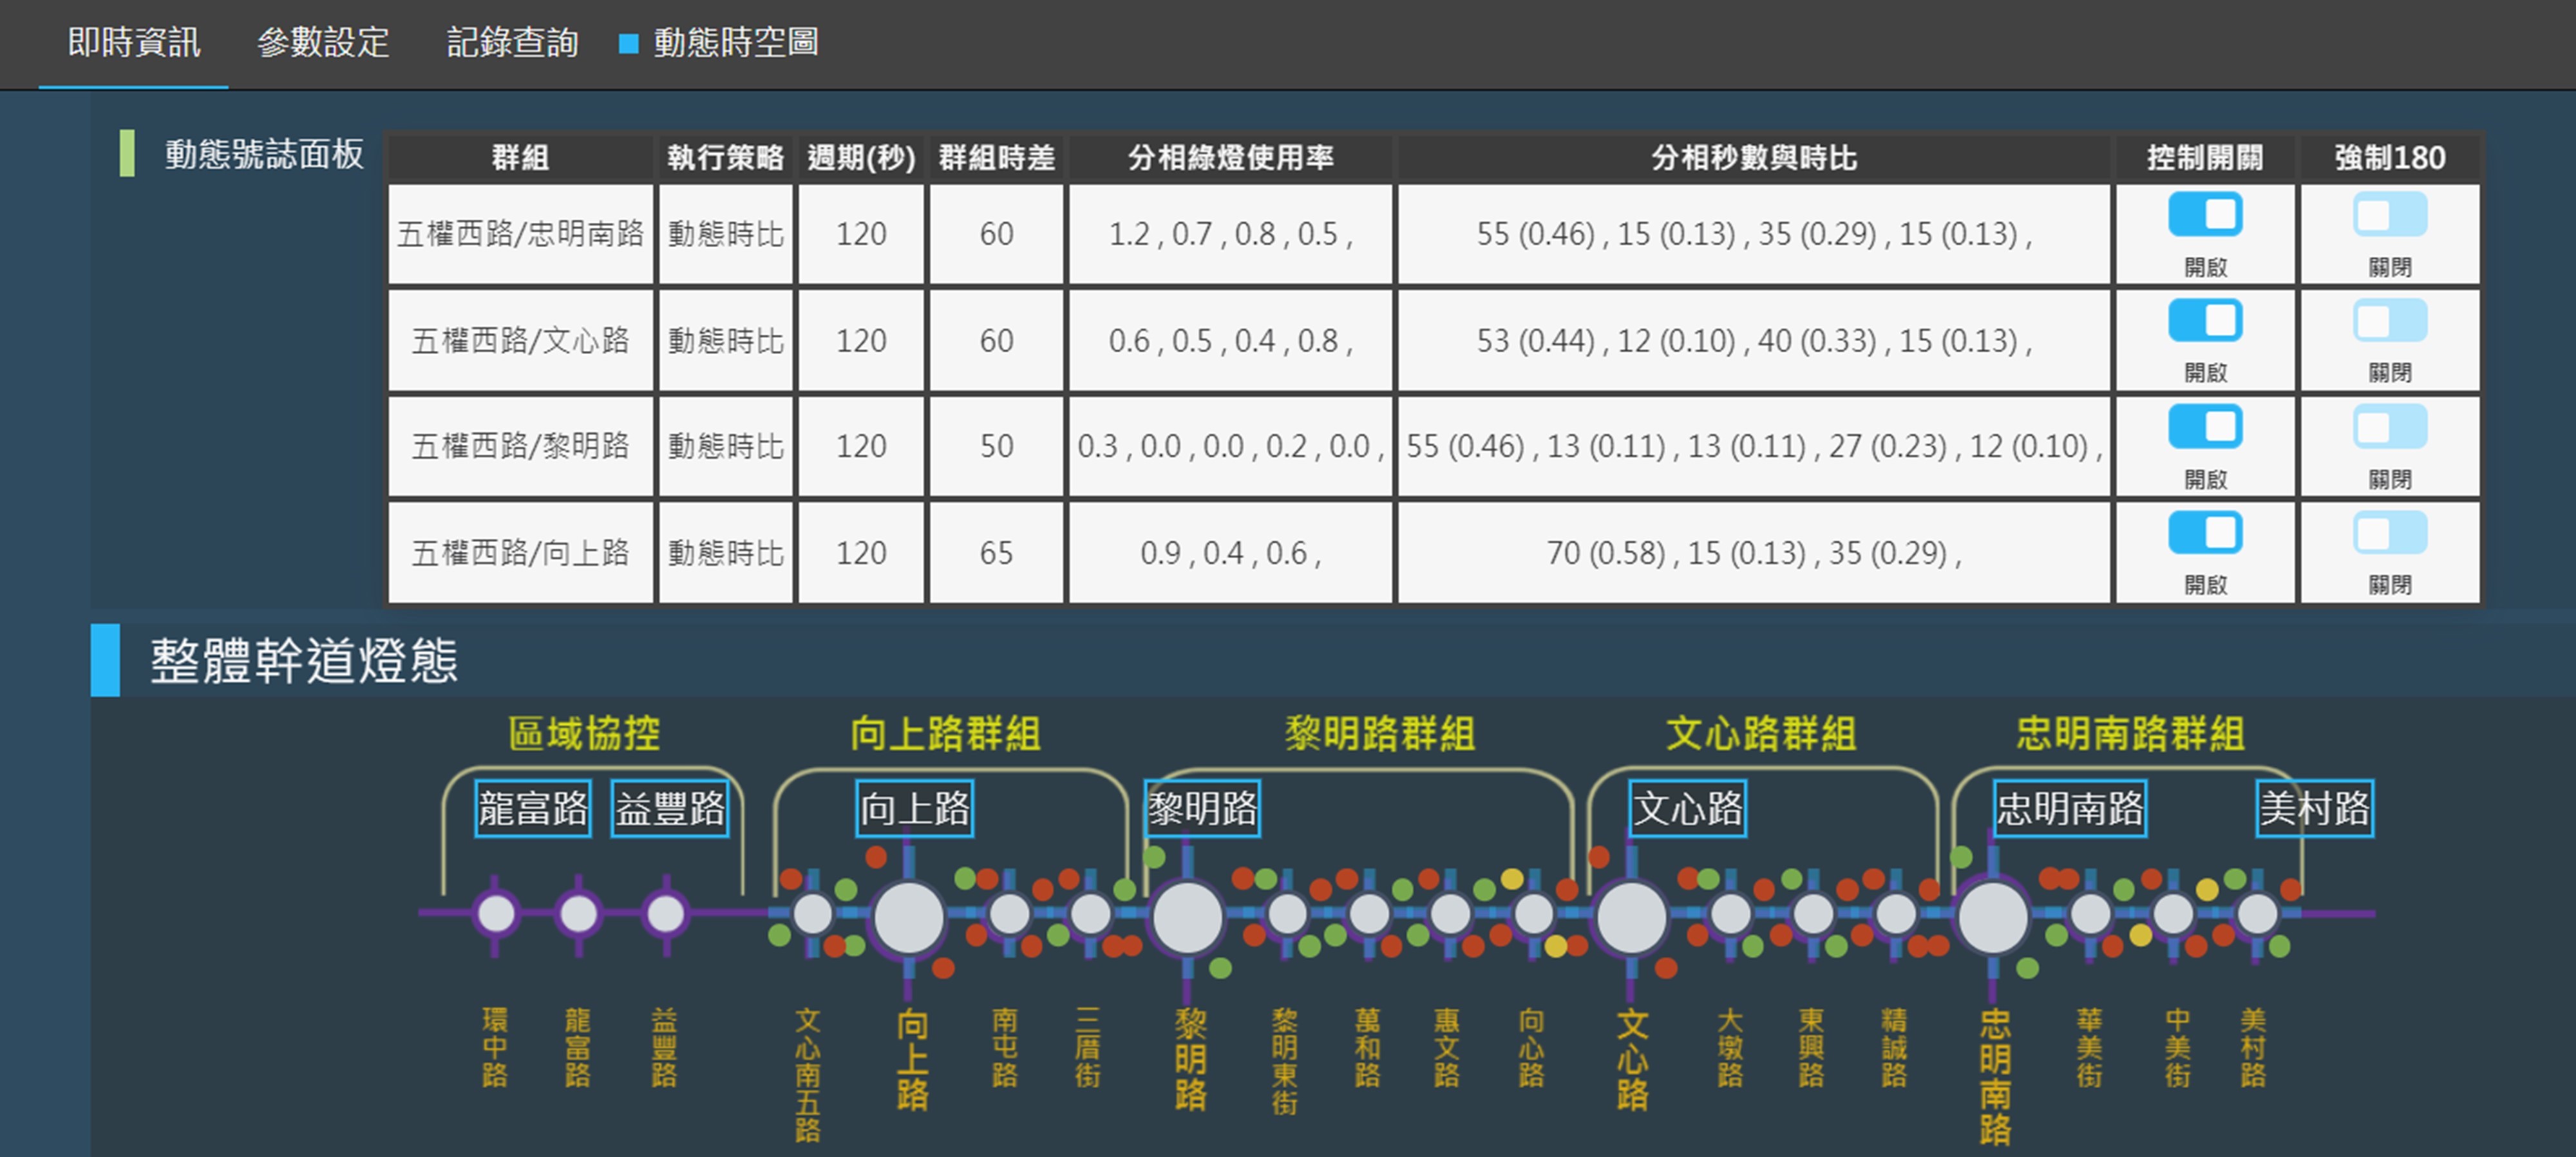The height and width of the screenshot is (1157, 2576).
Task: Click the 分相綠燈使用率 column header
Action: point(1230,158)
